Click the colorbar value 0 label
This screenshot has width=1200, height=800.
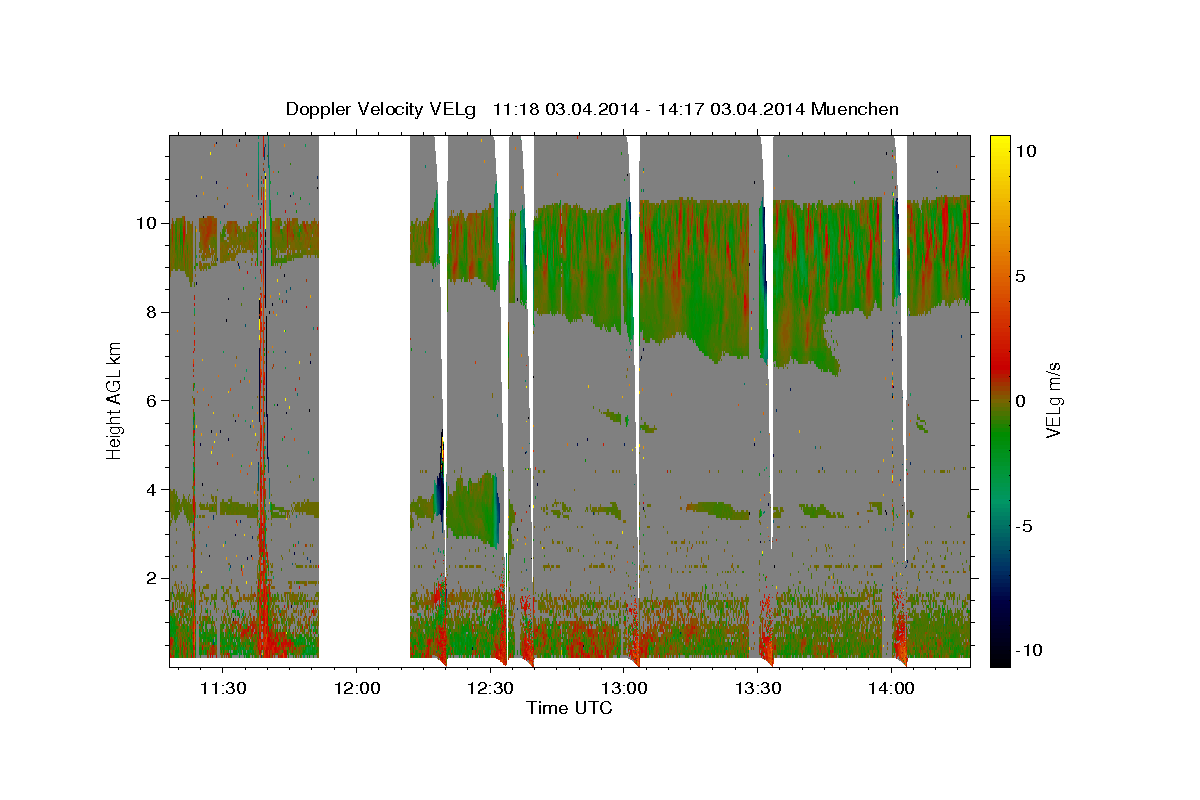[1021, 401]
